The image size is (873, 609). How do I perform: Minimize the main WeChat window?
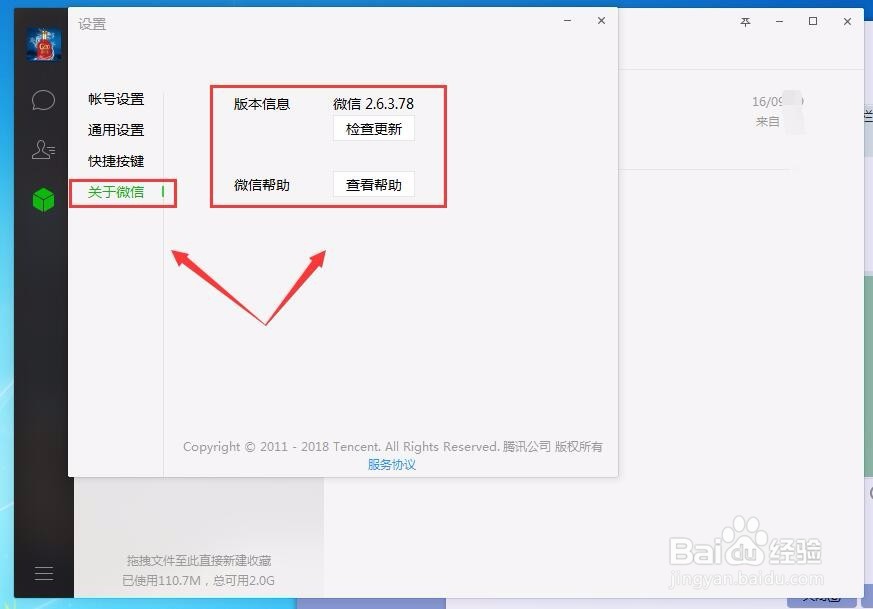point(779,21)
